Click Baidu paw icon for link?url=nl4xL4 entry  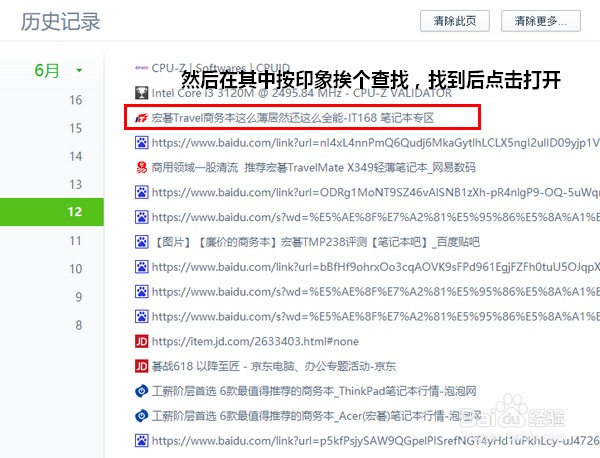coord(141,143)
